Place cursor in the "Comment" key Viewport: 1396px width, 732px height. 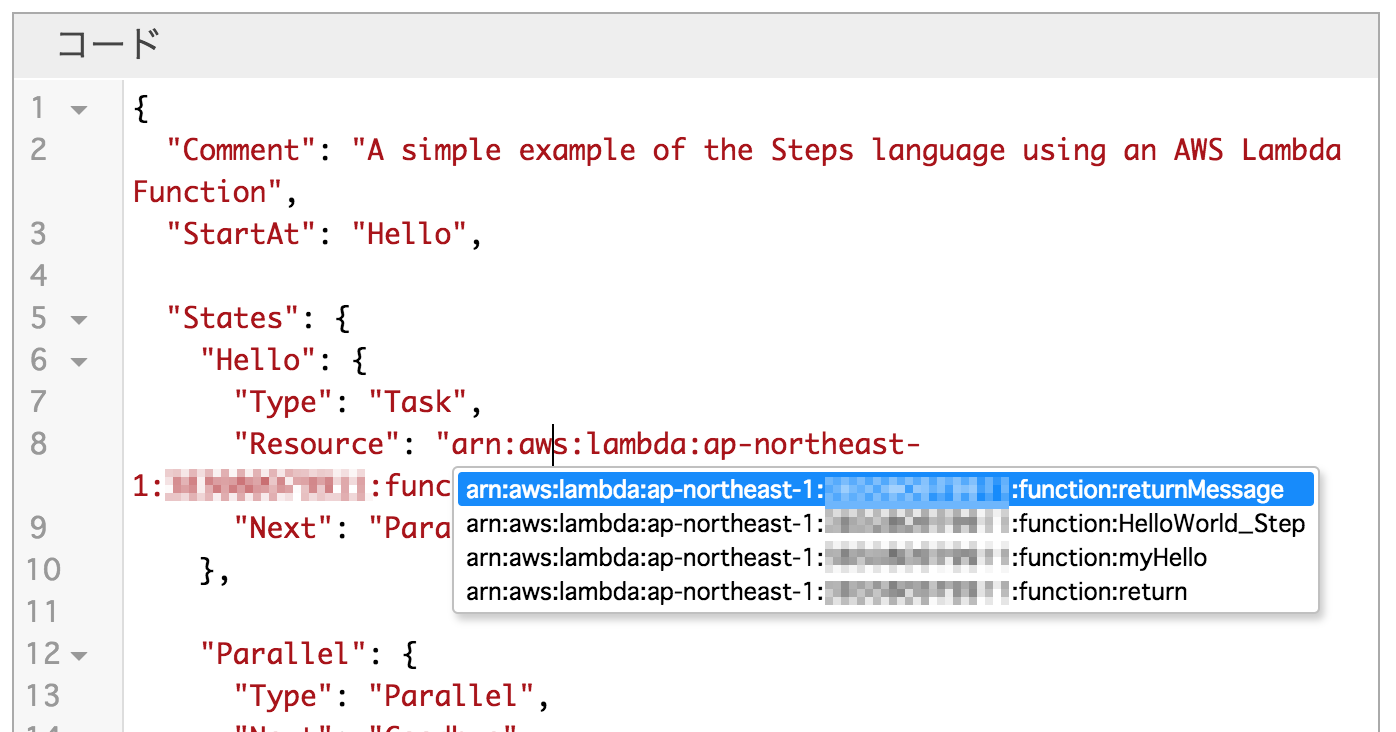pyautogui.click(x=241, y=151)
